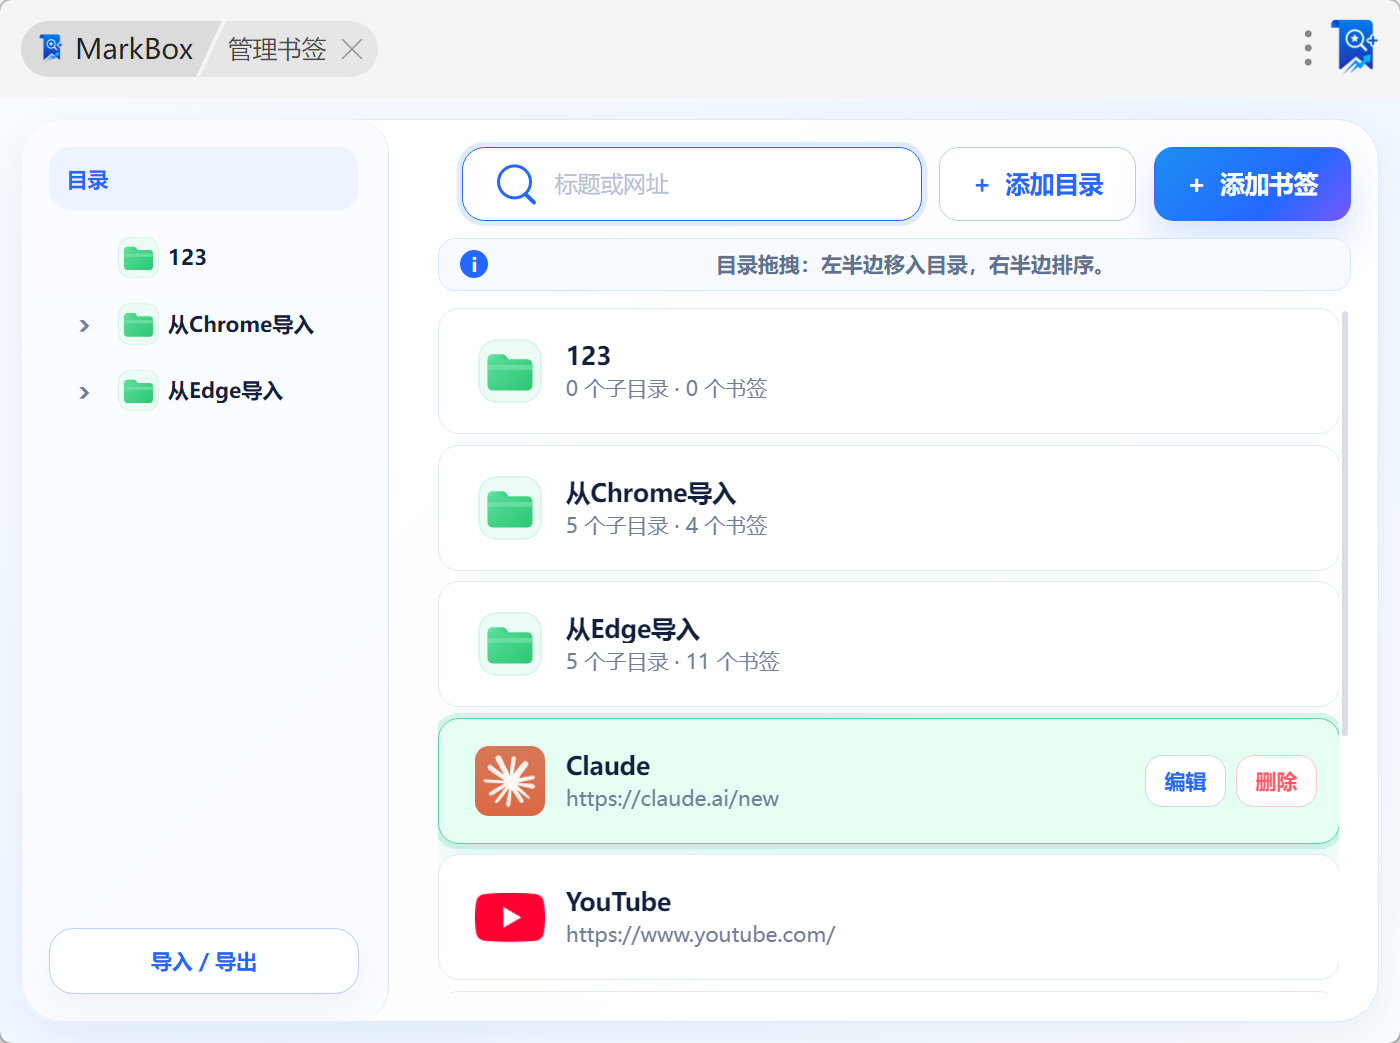Open the 123 folder card title
The width and height of the screenshot is (1400, 1043).
click(588, 356)
